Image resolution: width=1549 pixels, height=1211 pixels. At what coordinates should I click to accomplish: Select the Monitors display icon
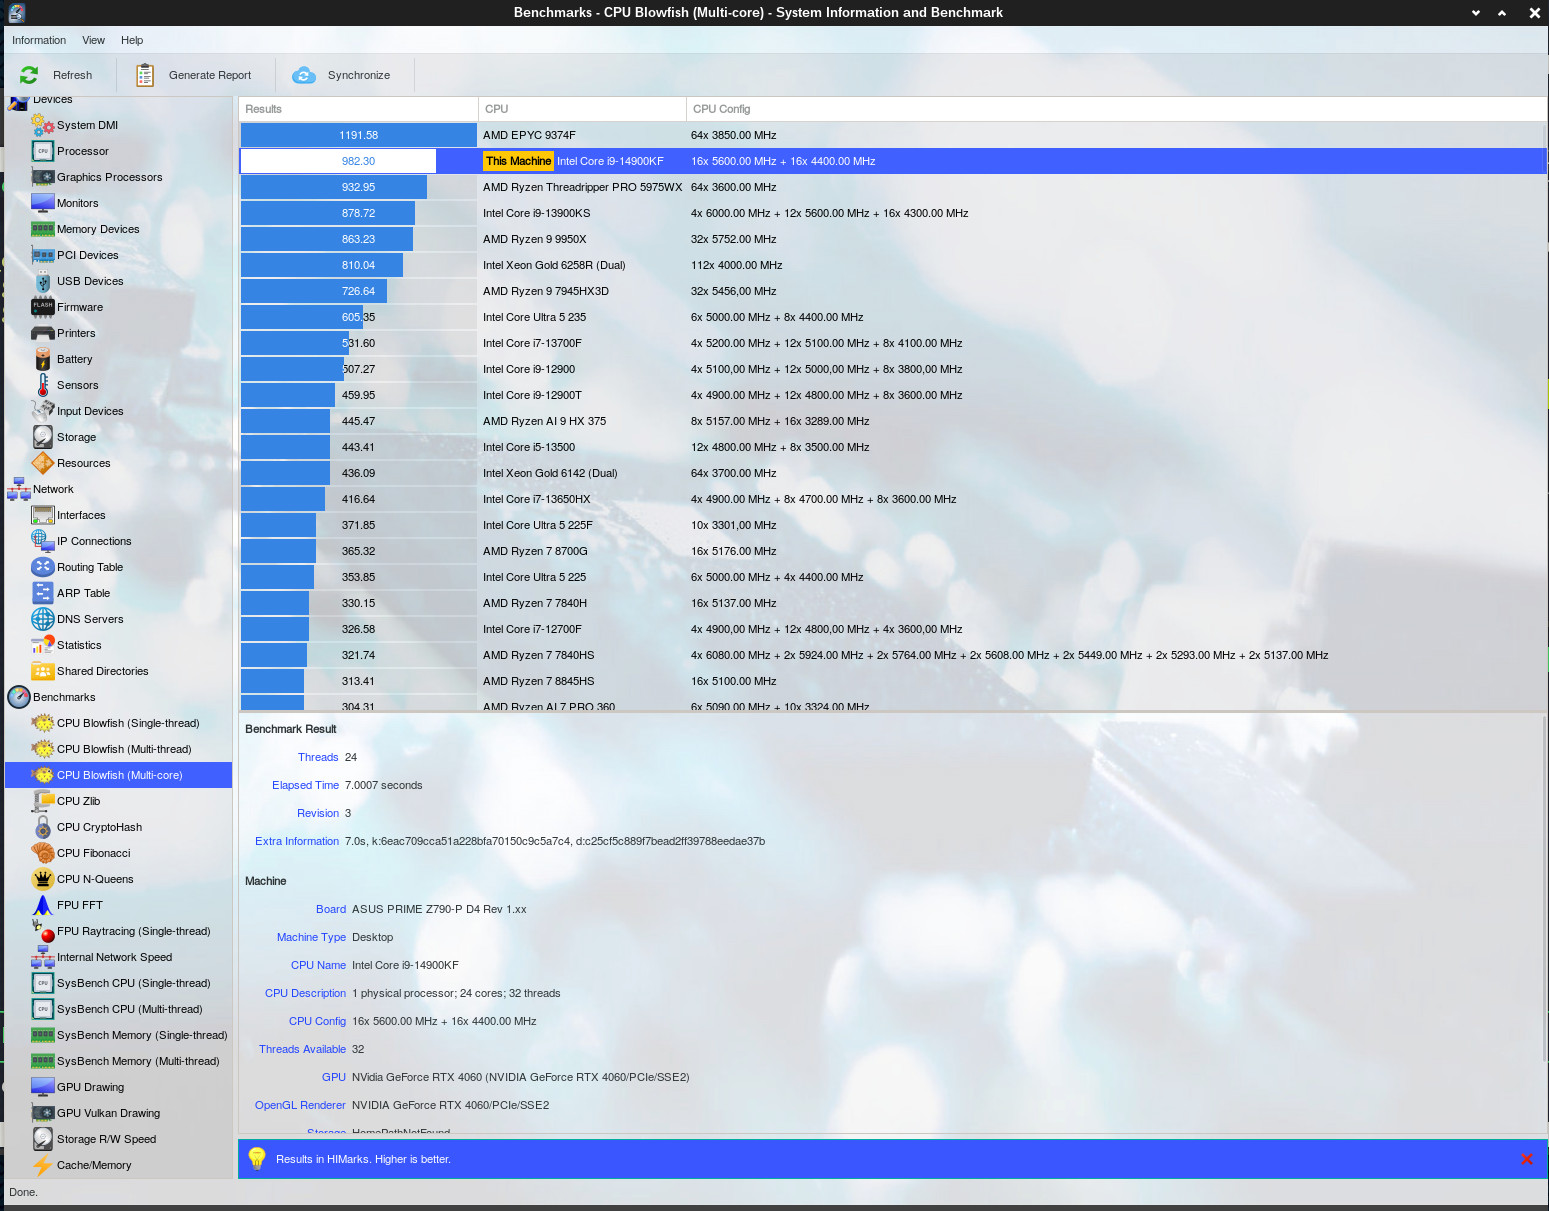tap(43, 203)
